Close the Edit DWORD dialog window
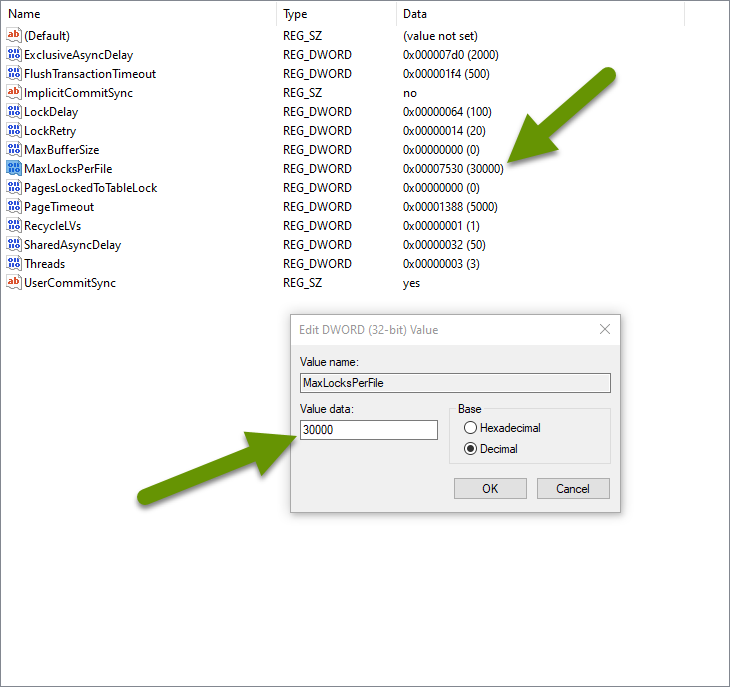 [x=604, y=330]
